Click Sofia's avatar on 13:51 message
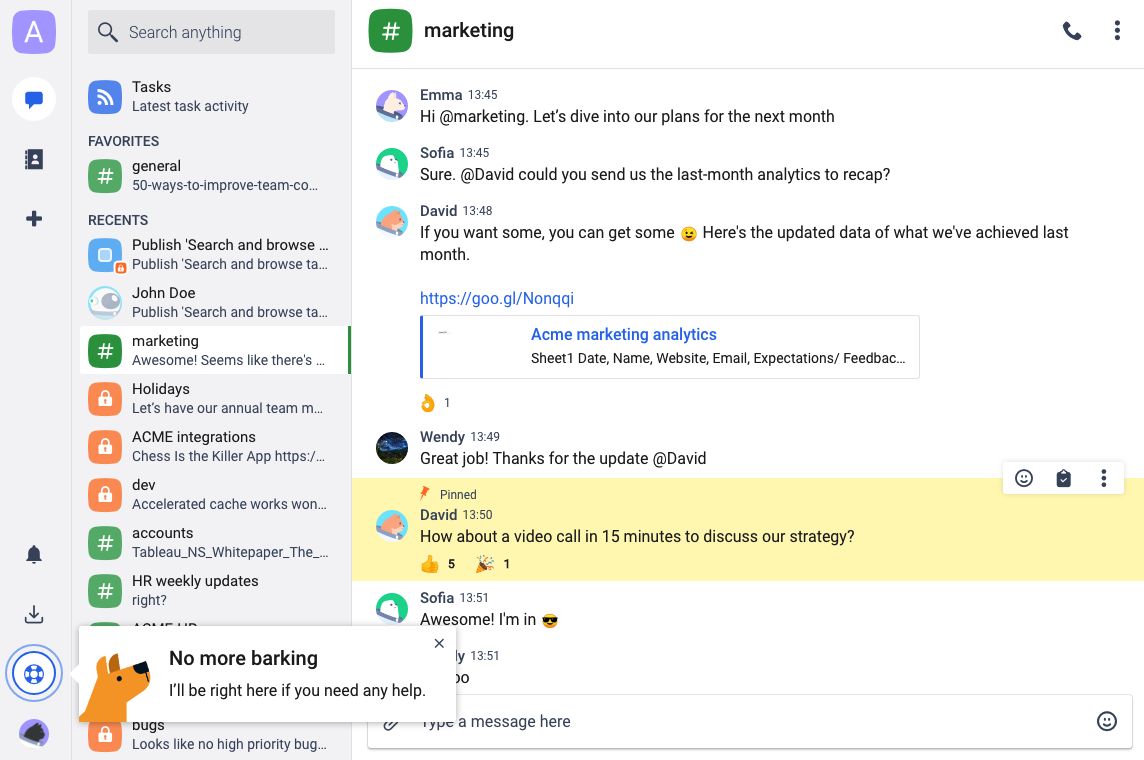Image resolution: width=1144 pixels, height=760 pixels. pos(392,609)
